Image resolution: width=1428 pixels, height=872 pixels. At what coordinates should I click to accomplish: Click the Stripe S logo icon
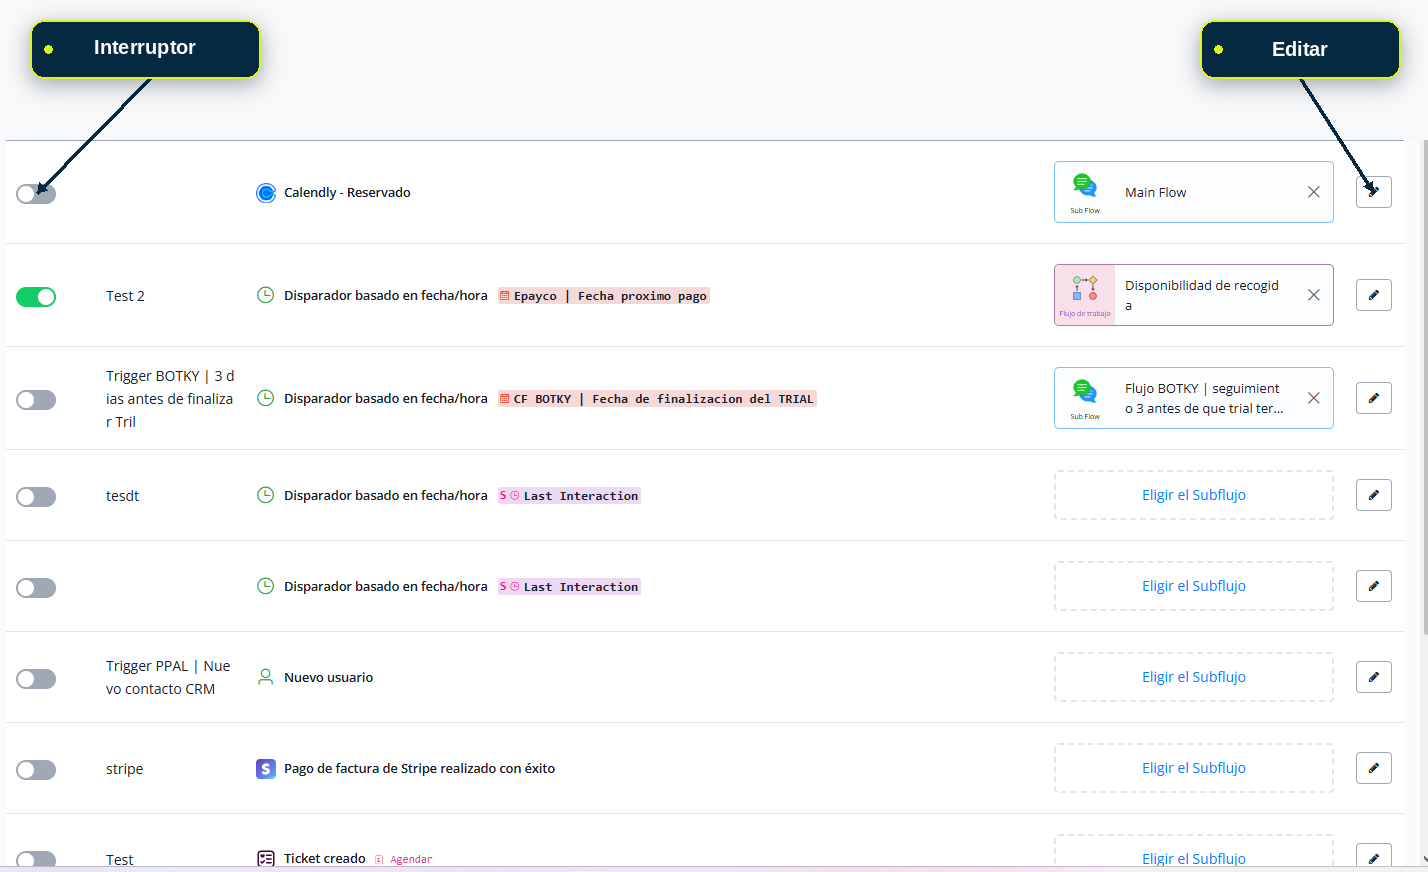point(266,769)
